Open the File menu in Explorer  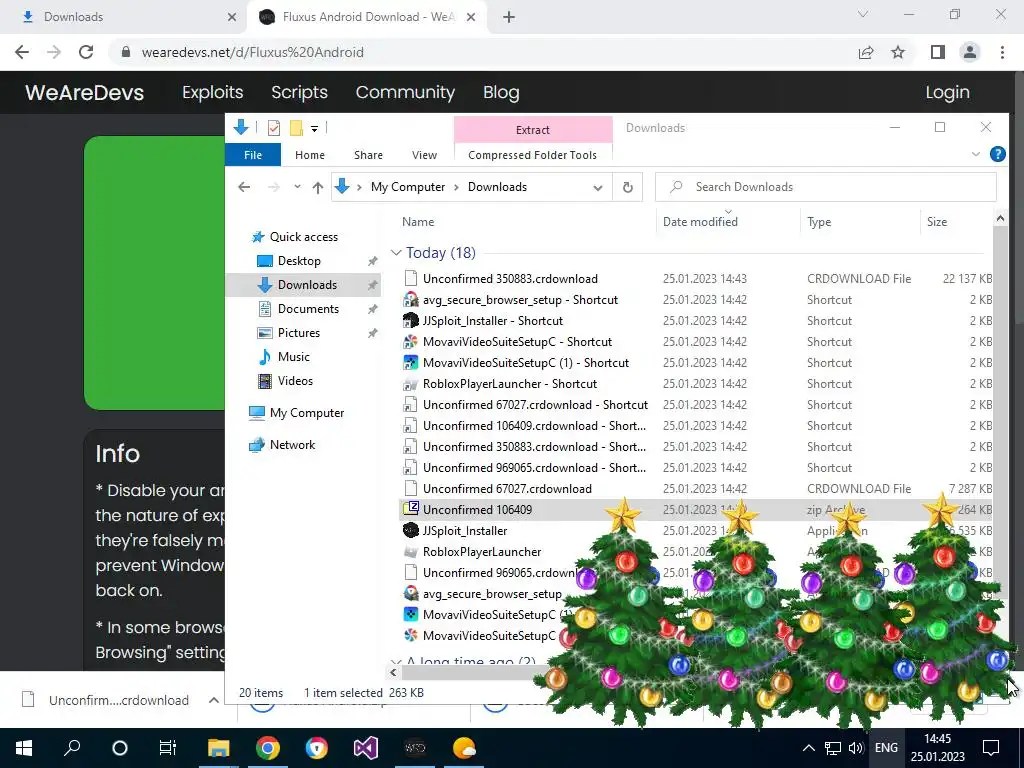tap(253, 155)
